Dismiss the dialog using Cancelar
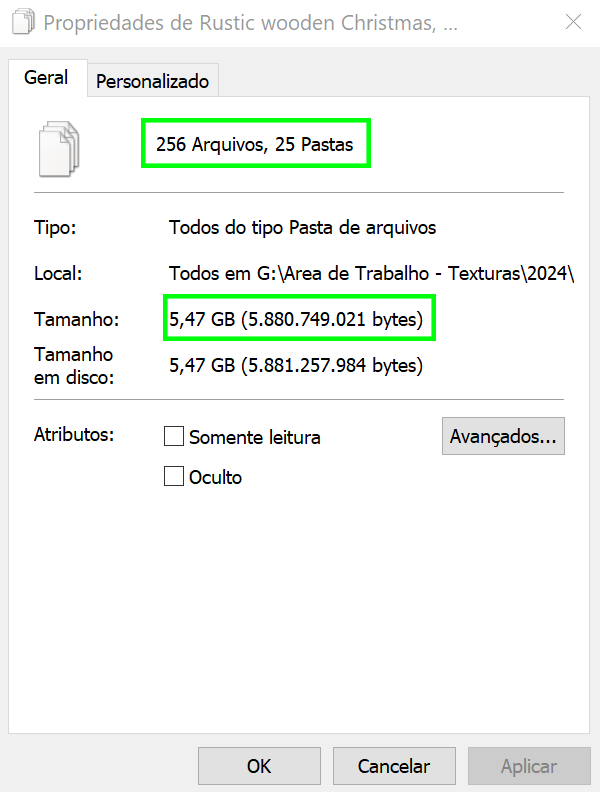600x792 pixels. pyautogui.click(x=394, y=766)
